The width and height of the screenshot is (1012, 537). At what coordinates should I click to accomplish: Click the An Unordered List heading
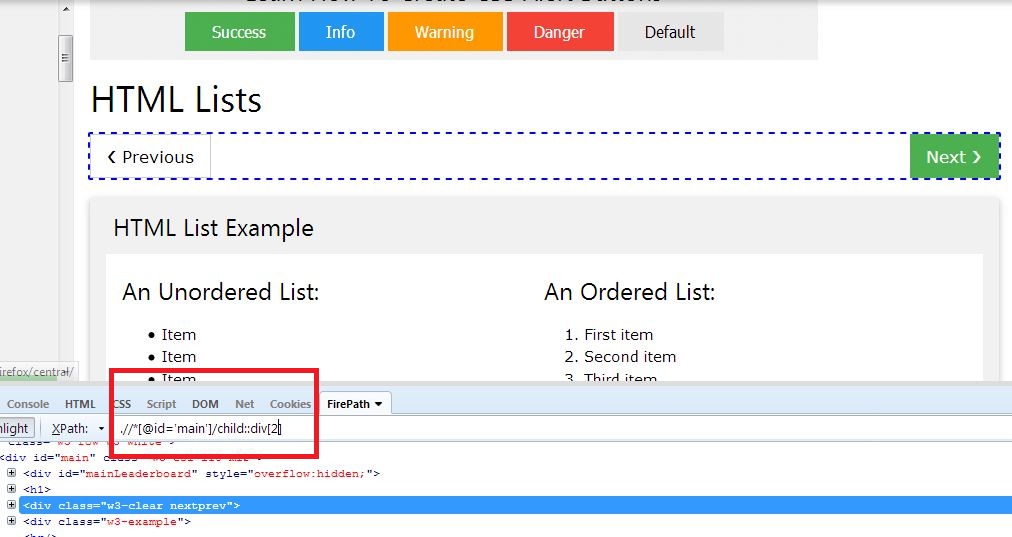click(221, 292)
